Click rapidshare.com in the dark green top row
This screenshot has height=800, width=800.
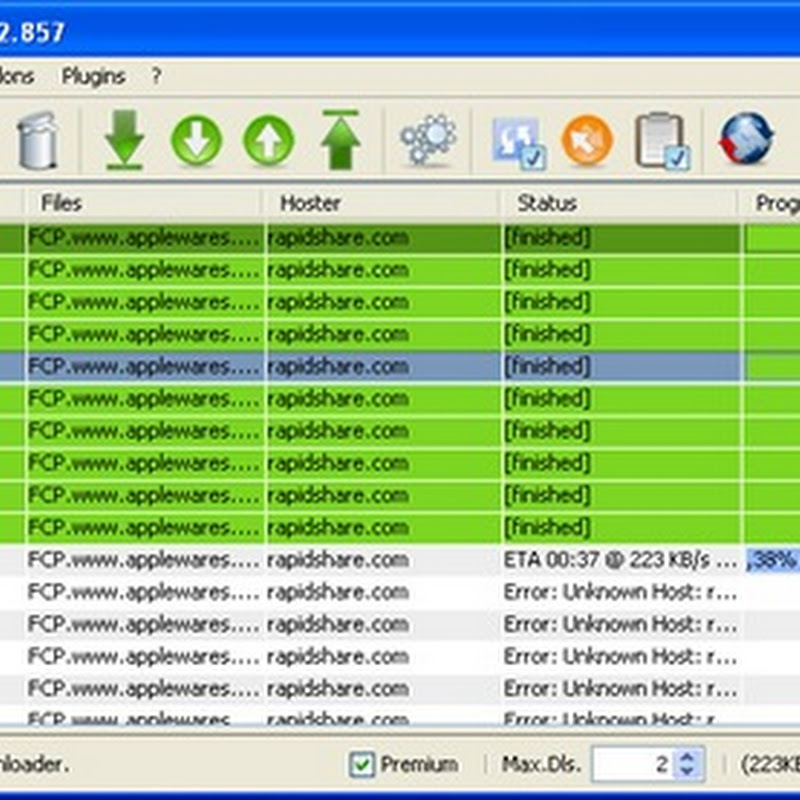(338, 238)
